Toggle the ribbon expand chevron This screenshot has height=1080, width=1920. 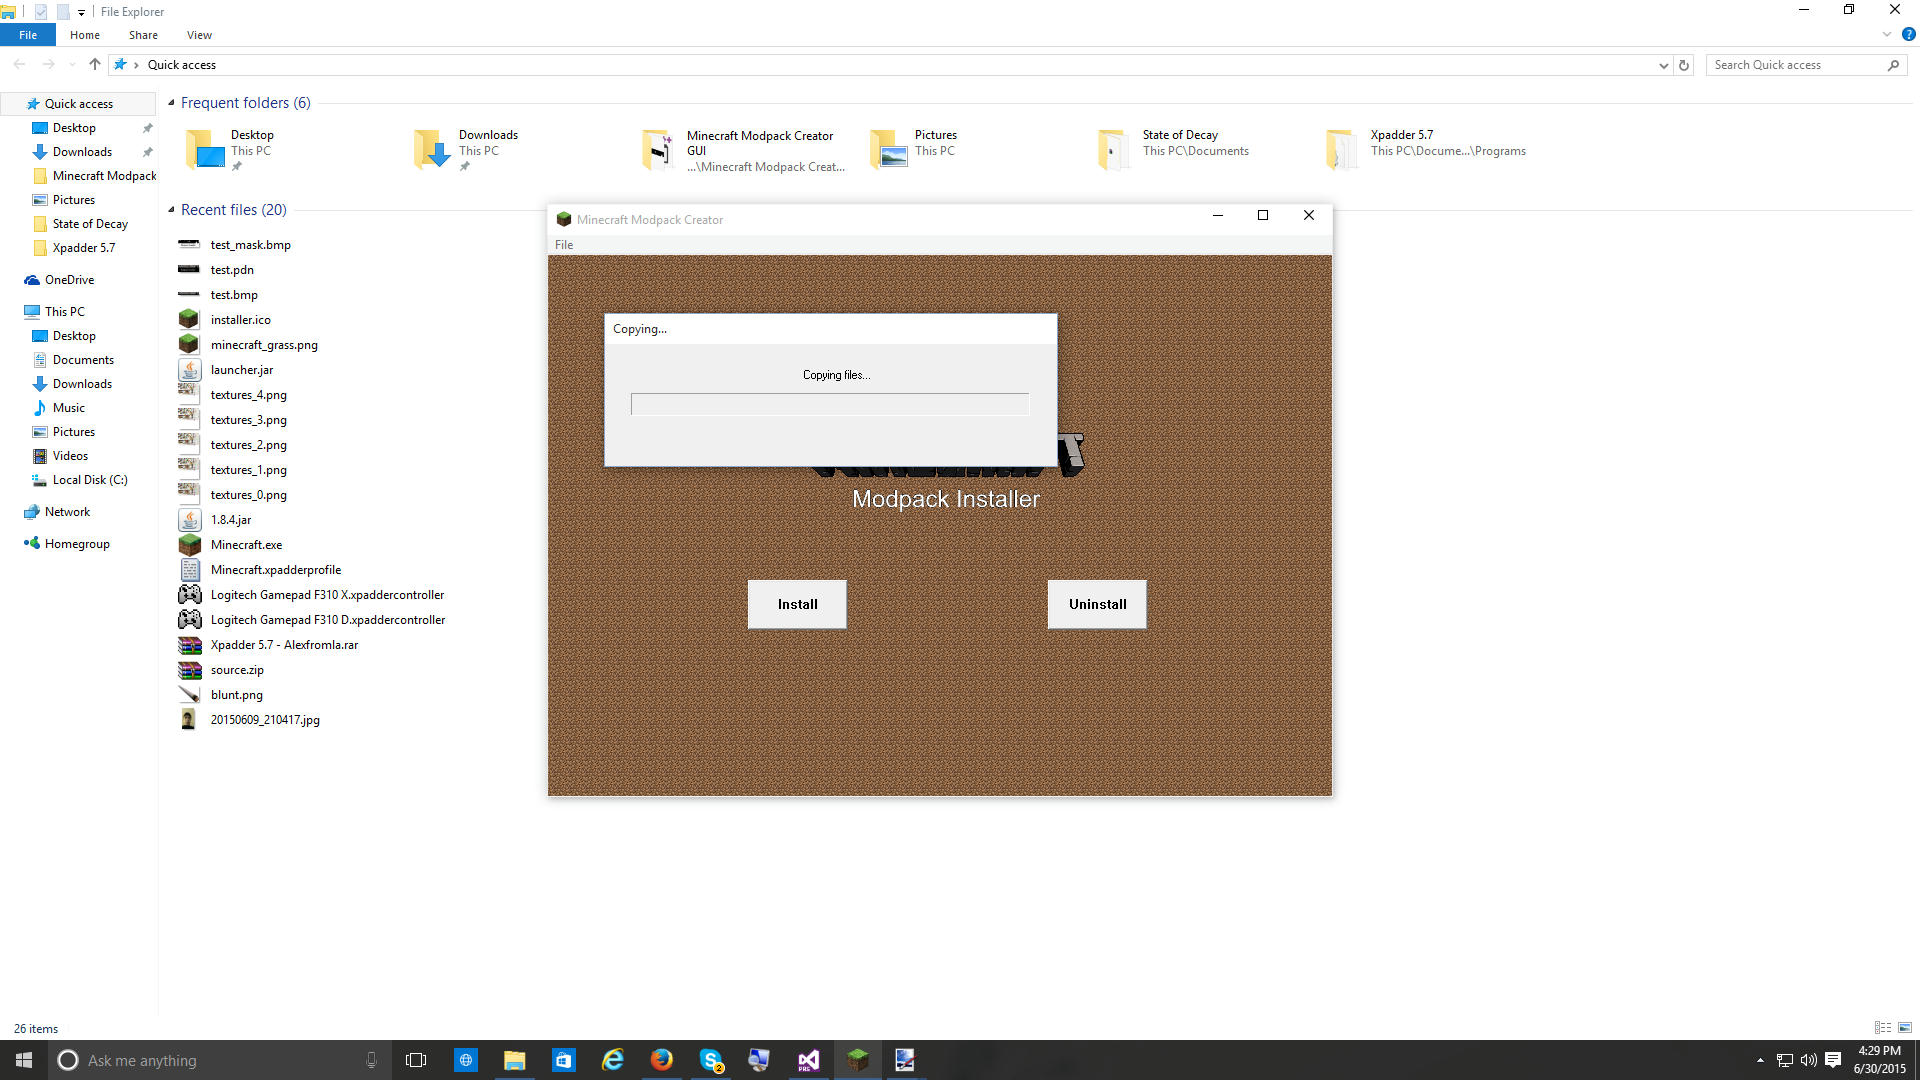tap(1887, 34)
